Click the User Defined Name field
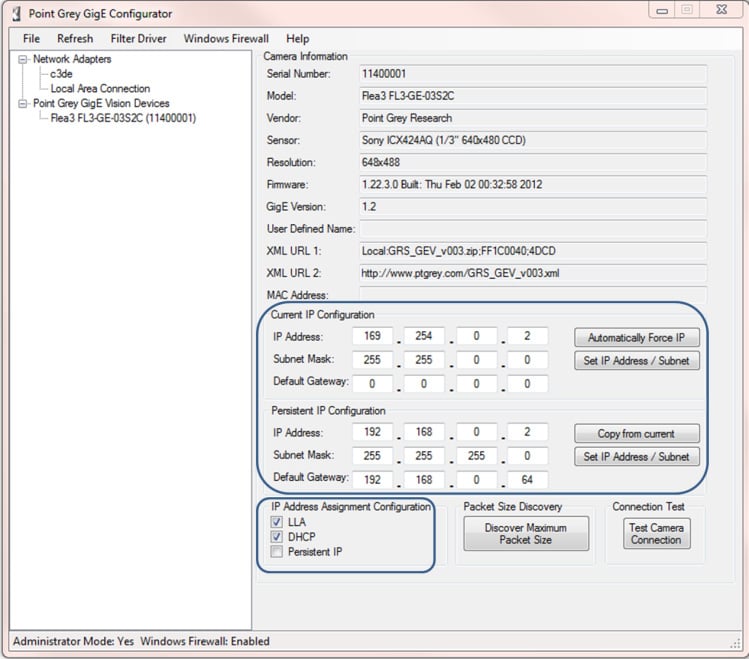This screenshot has height=659, width=749. coord(533,229)
